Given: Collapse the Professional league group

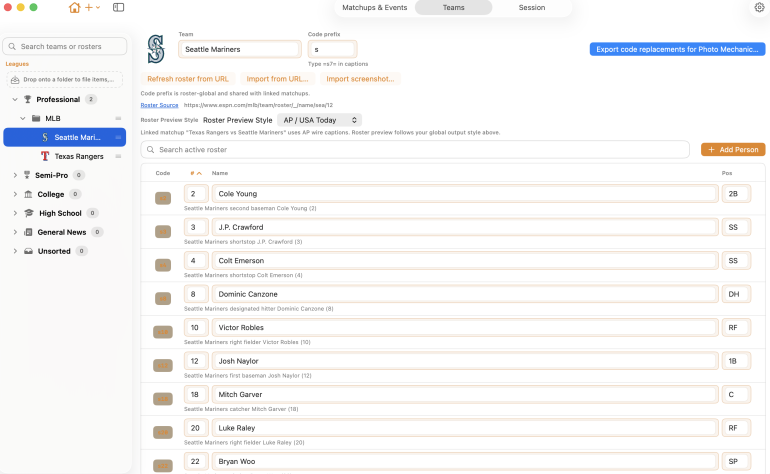Looking at the screenshot, I should (x=15, y=99).
